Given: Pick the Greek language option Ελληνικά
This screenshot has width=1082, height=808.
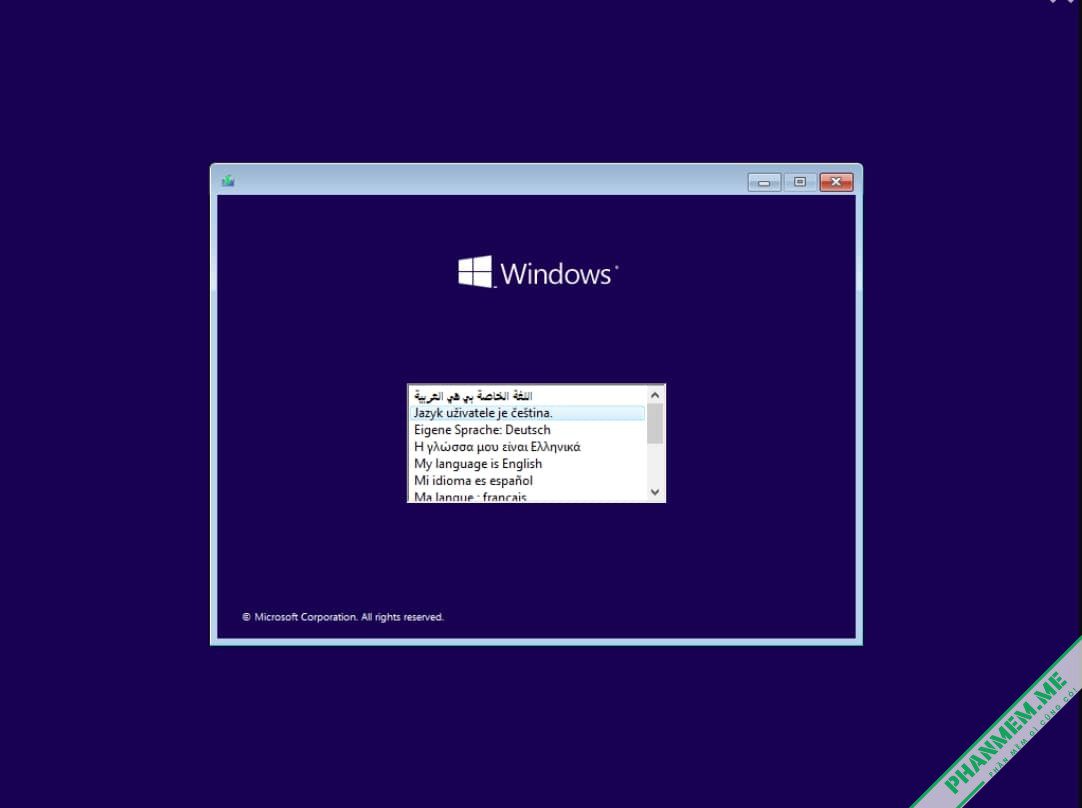Looking at the screenshot, I should point(528,446).
